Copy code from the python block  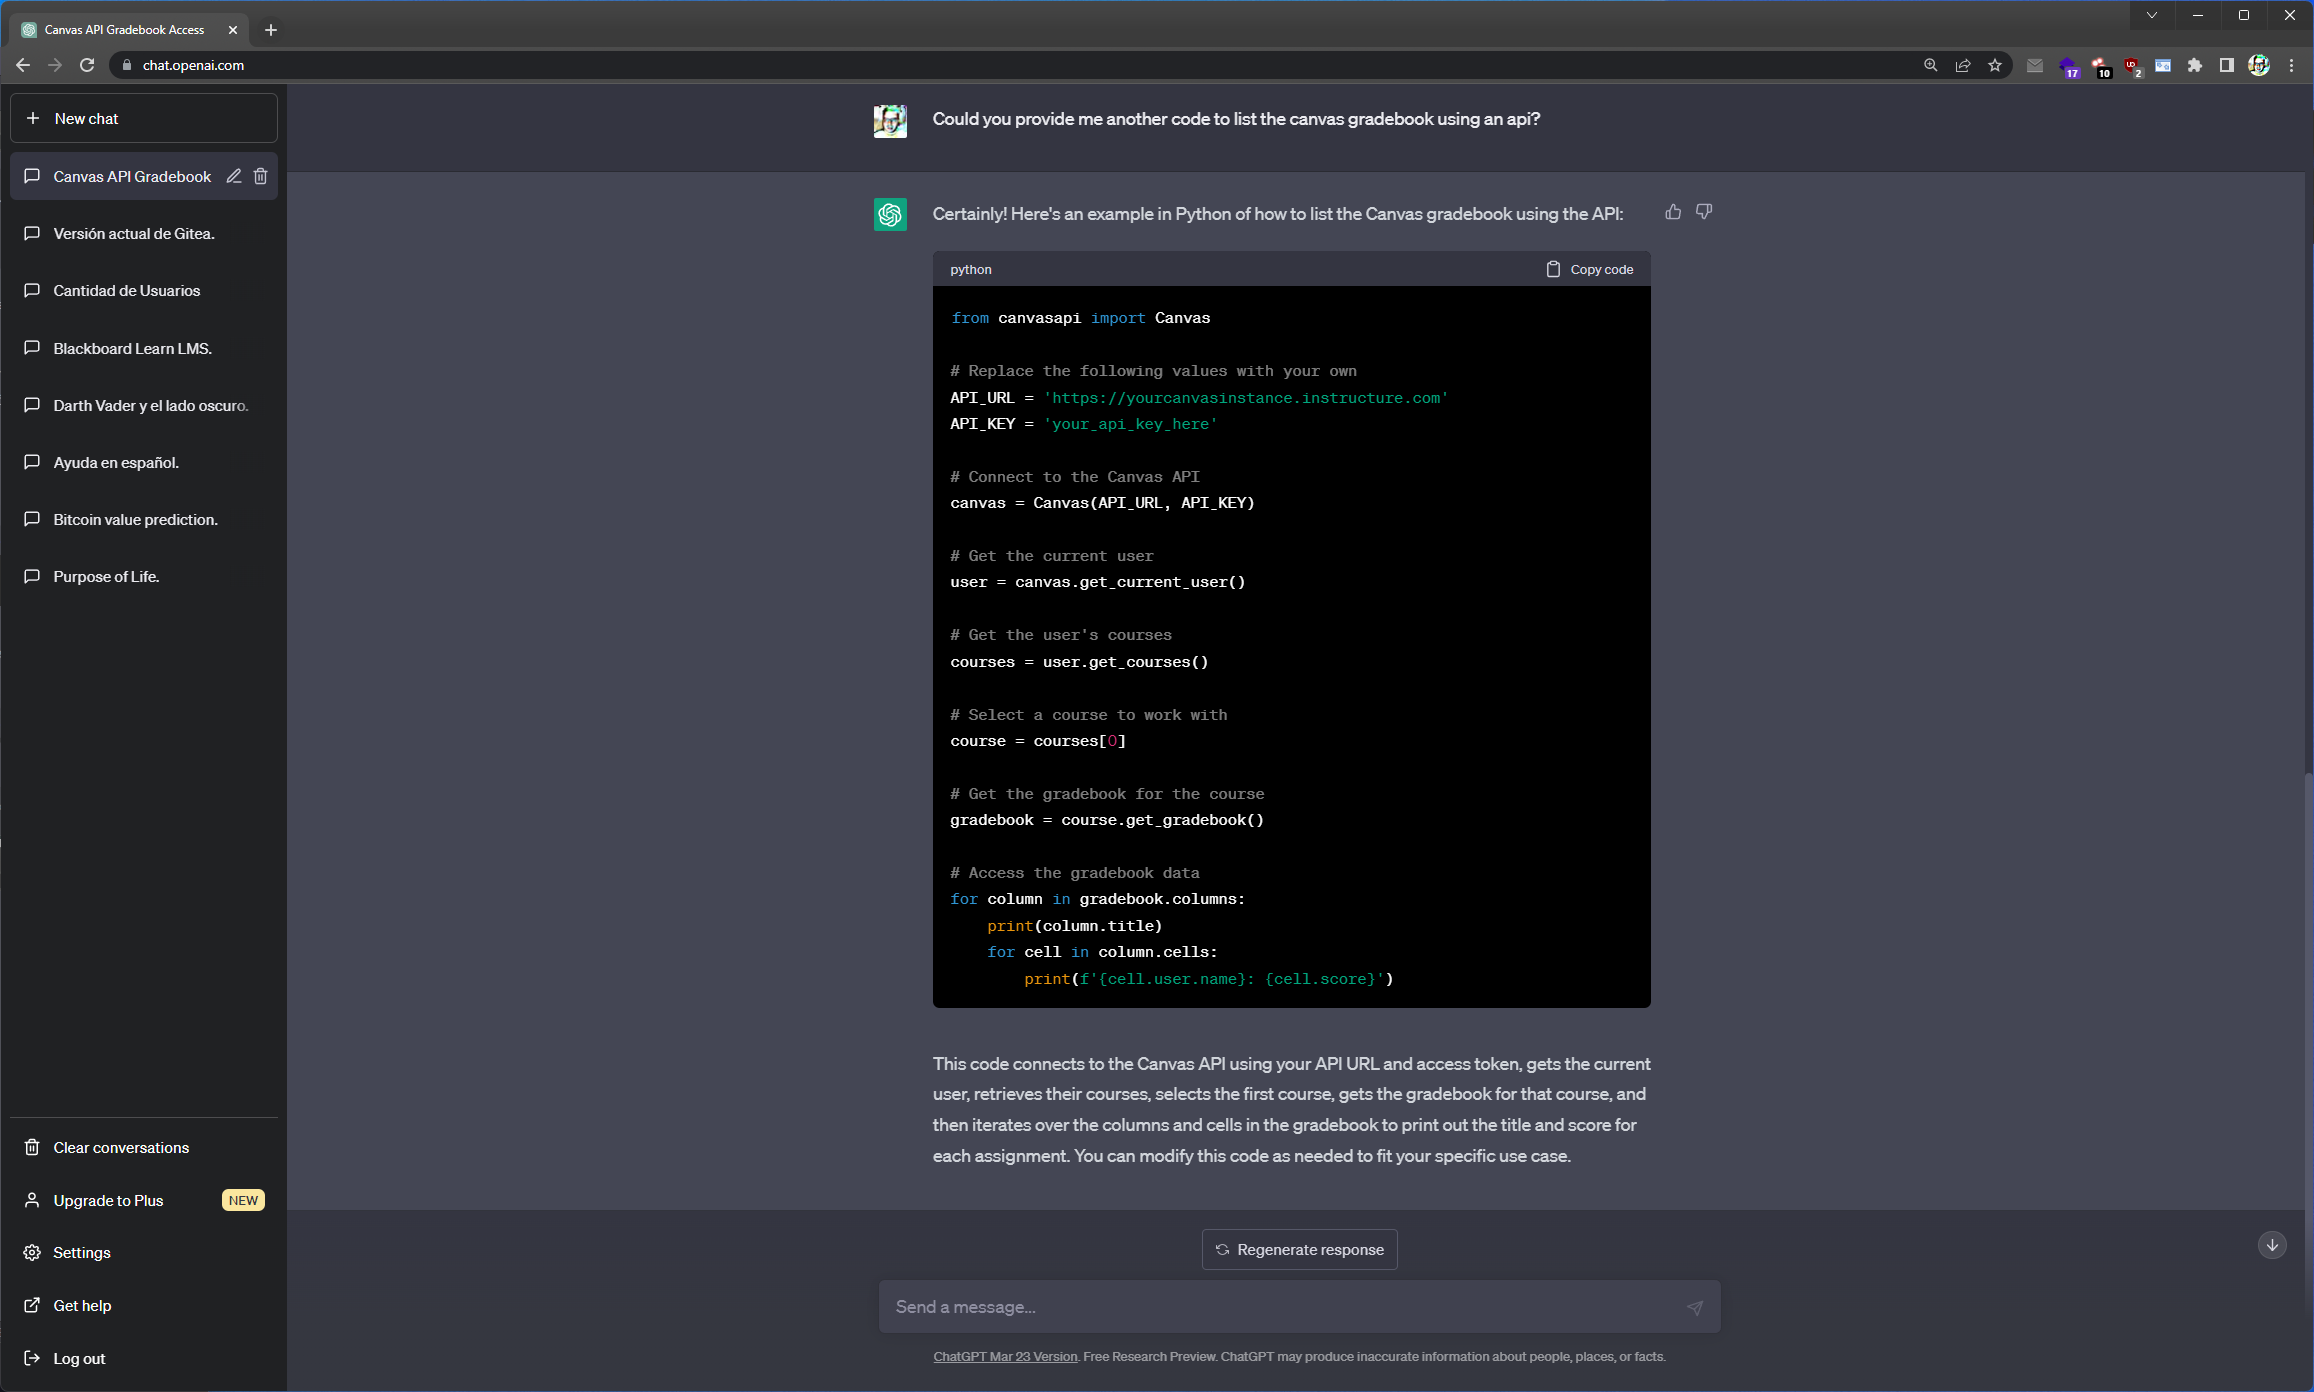(x=1590, y=269)
